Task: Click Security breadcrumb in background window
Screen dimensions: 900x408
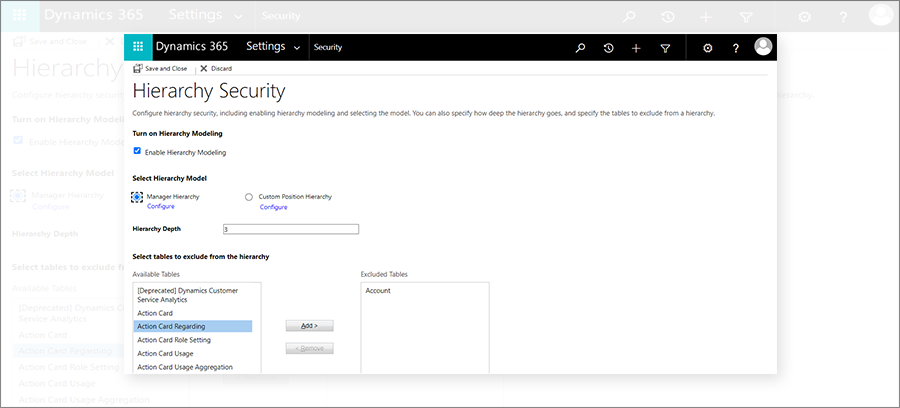Action: 281,16
